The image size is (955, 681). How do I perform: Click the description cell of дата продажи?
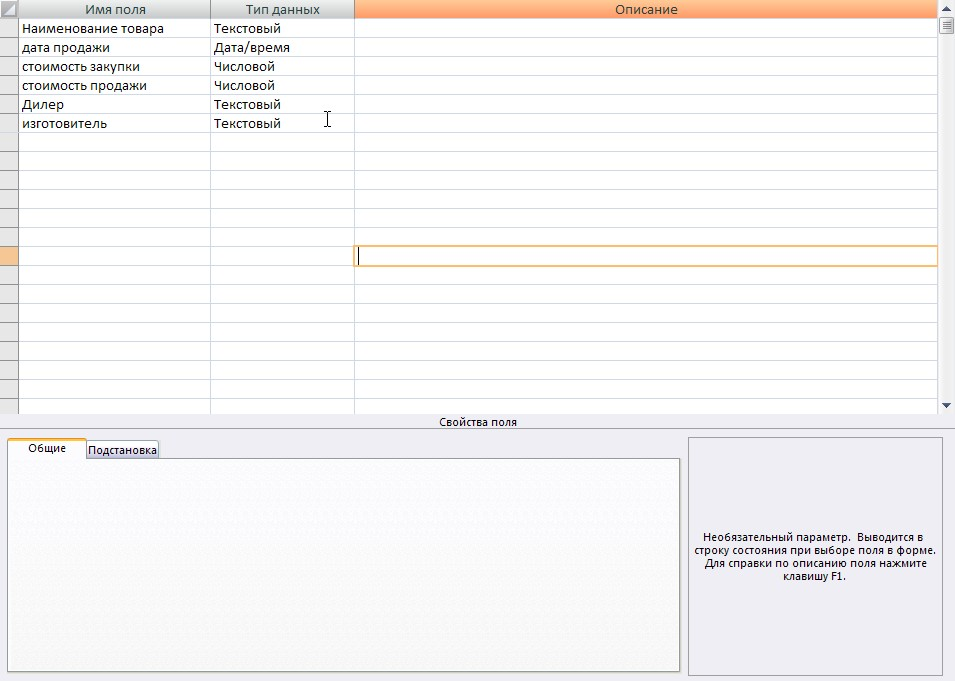click(x=646, y=48)
